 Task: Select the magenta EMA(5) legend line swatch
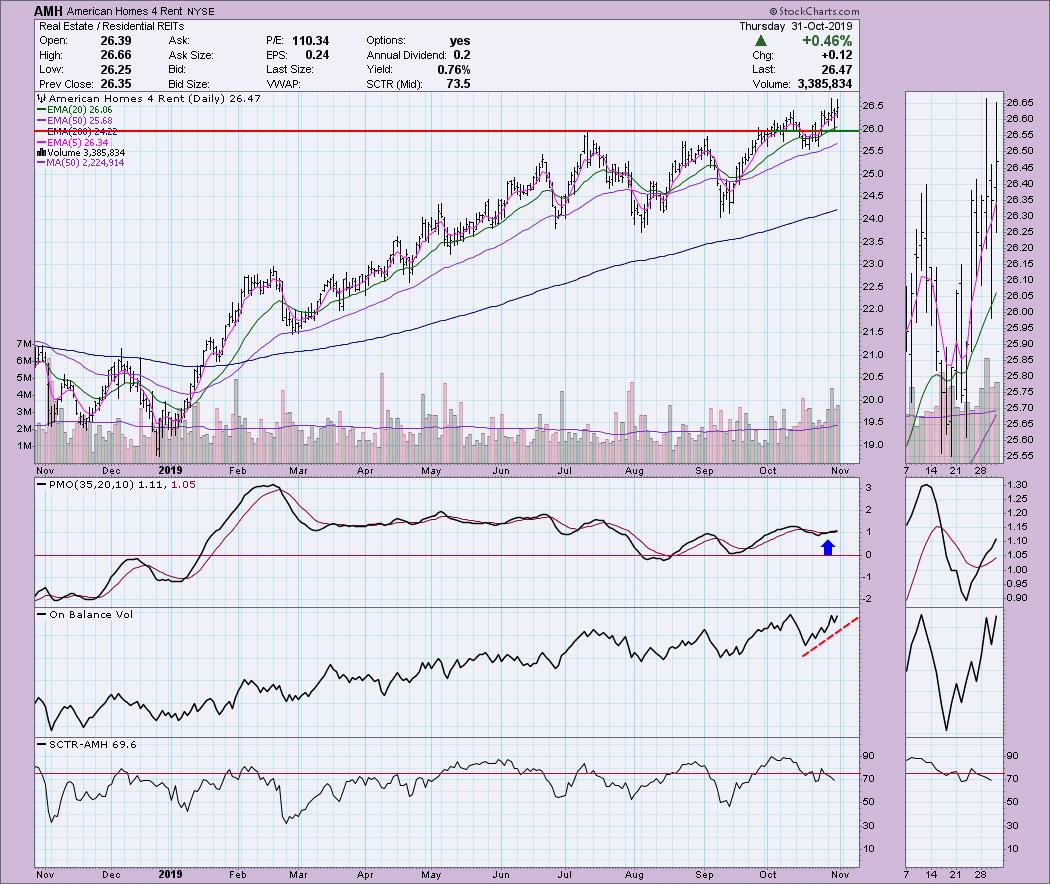(42, 143)
